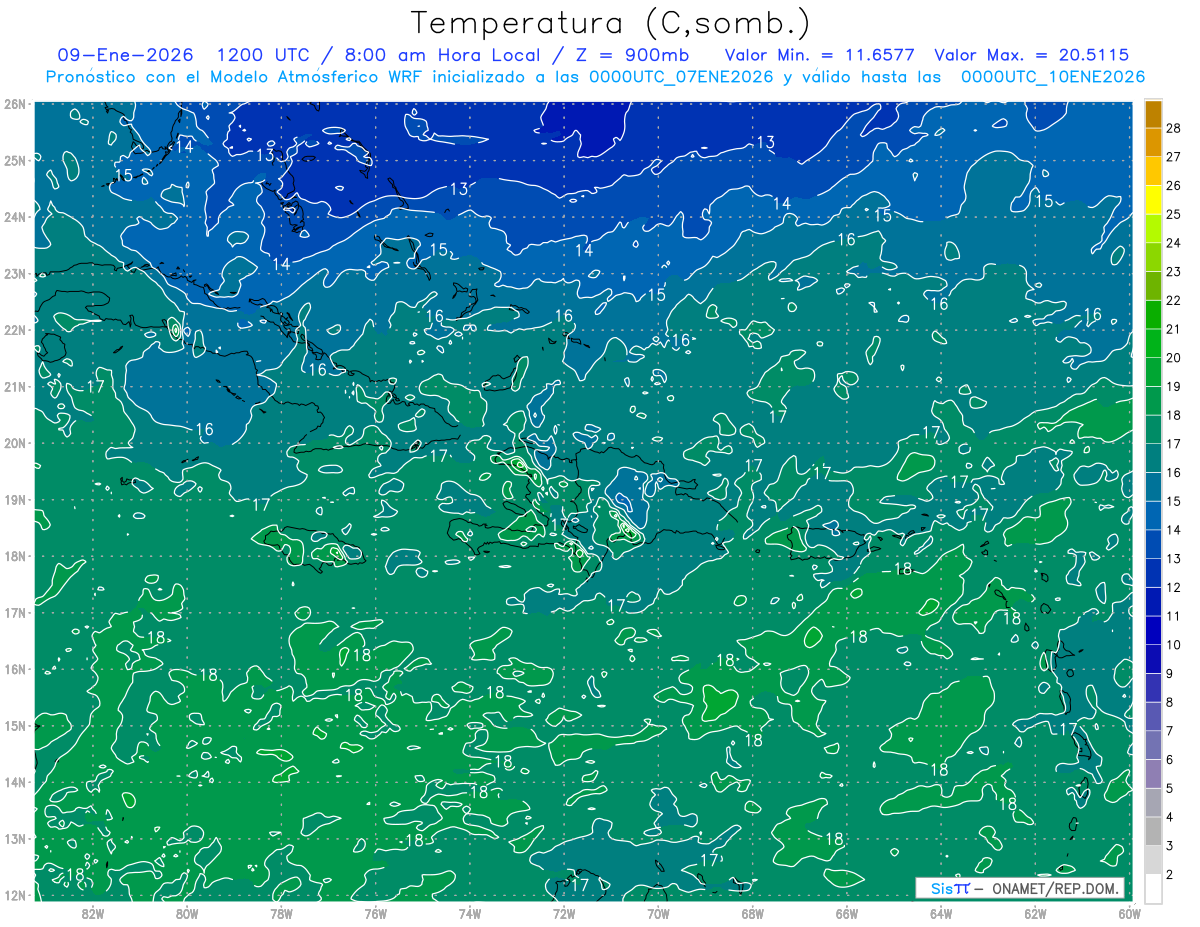The image size is (1200, 927).
Task: Click the color bar value '11'
Action: (1174, 616)
